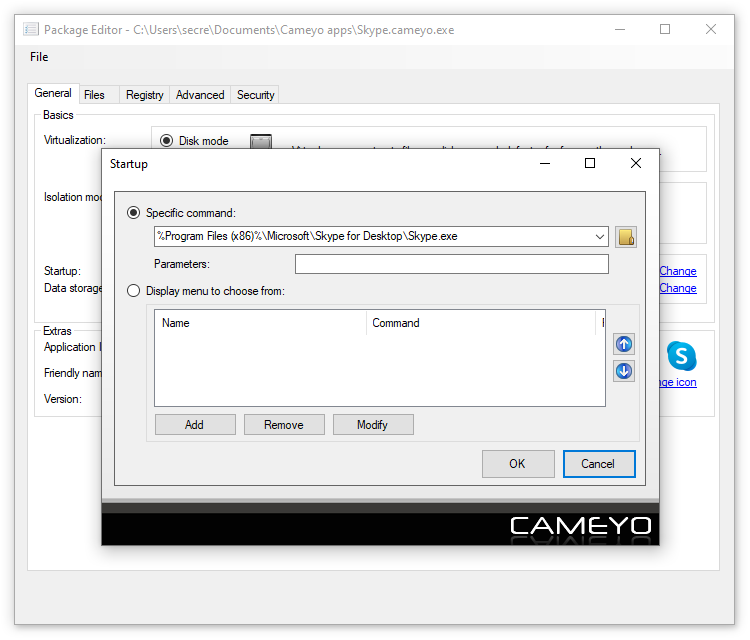Switch to the General tab
Viewport: 750px width, 640px height.
coord(53,93)
